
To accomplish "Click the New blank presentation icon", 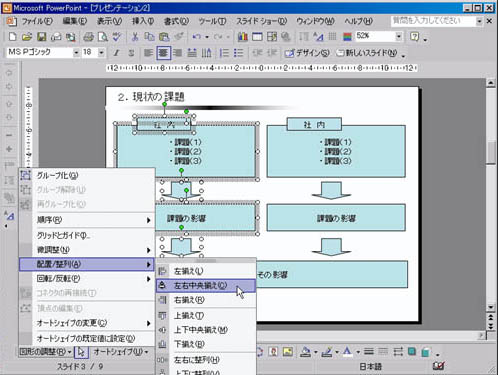I will click(x=12, y=37).
